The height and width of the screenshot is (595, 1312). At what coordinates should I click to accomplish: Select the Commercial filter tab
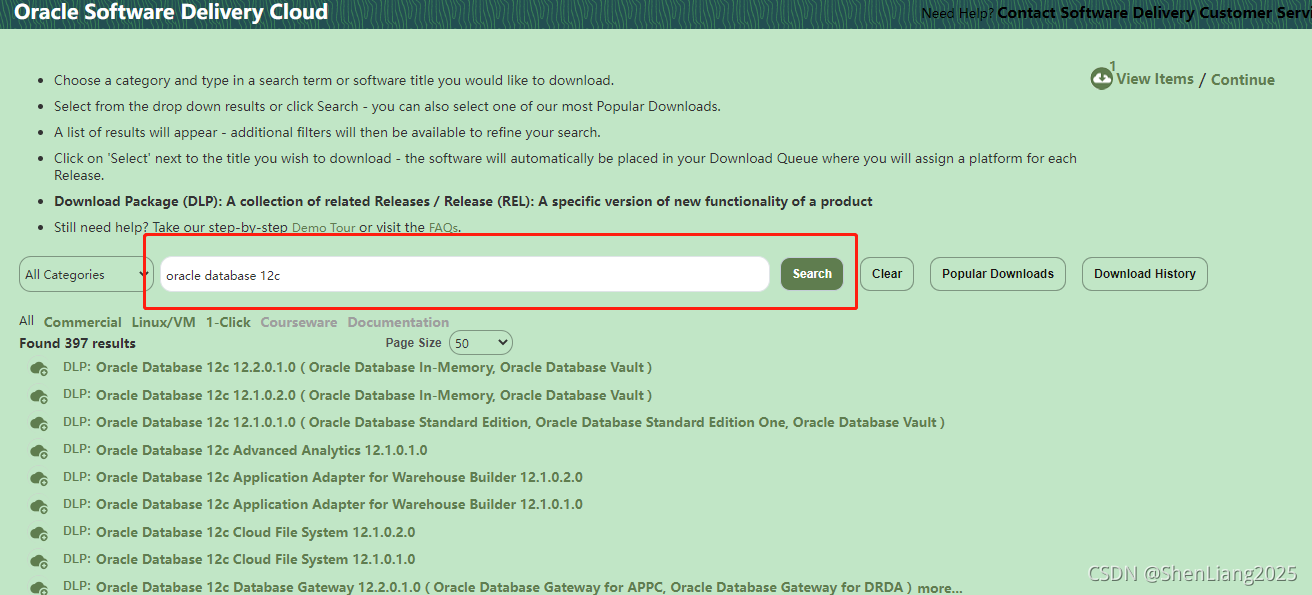[x=83, y=322]
